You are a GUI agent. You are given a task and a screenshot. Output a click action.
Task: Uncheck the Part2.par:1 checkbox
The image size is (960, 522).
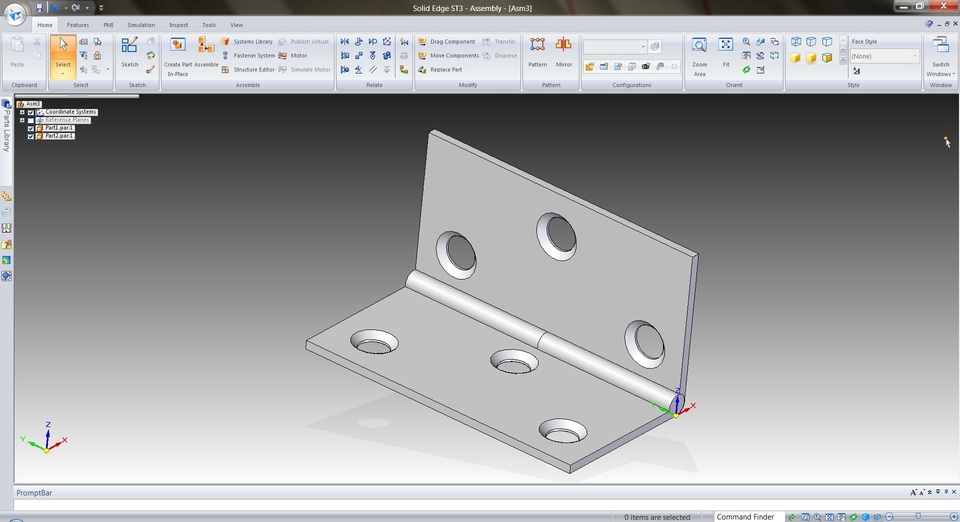[31, 136]
